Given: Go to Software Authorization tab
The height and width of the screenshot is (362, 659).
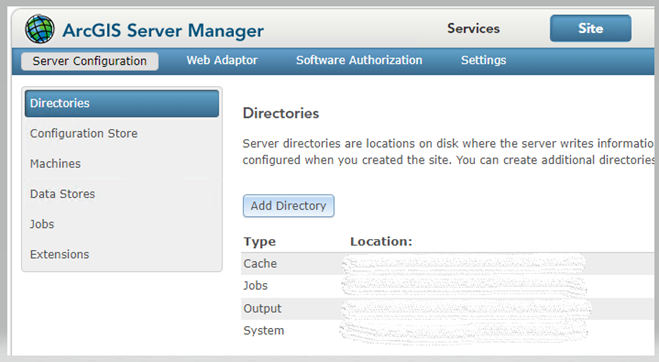Looking at the screenshot, I should [x=359, y=60].
